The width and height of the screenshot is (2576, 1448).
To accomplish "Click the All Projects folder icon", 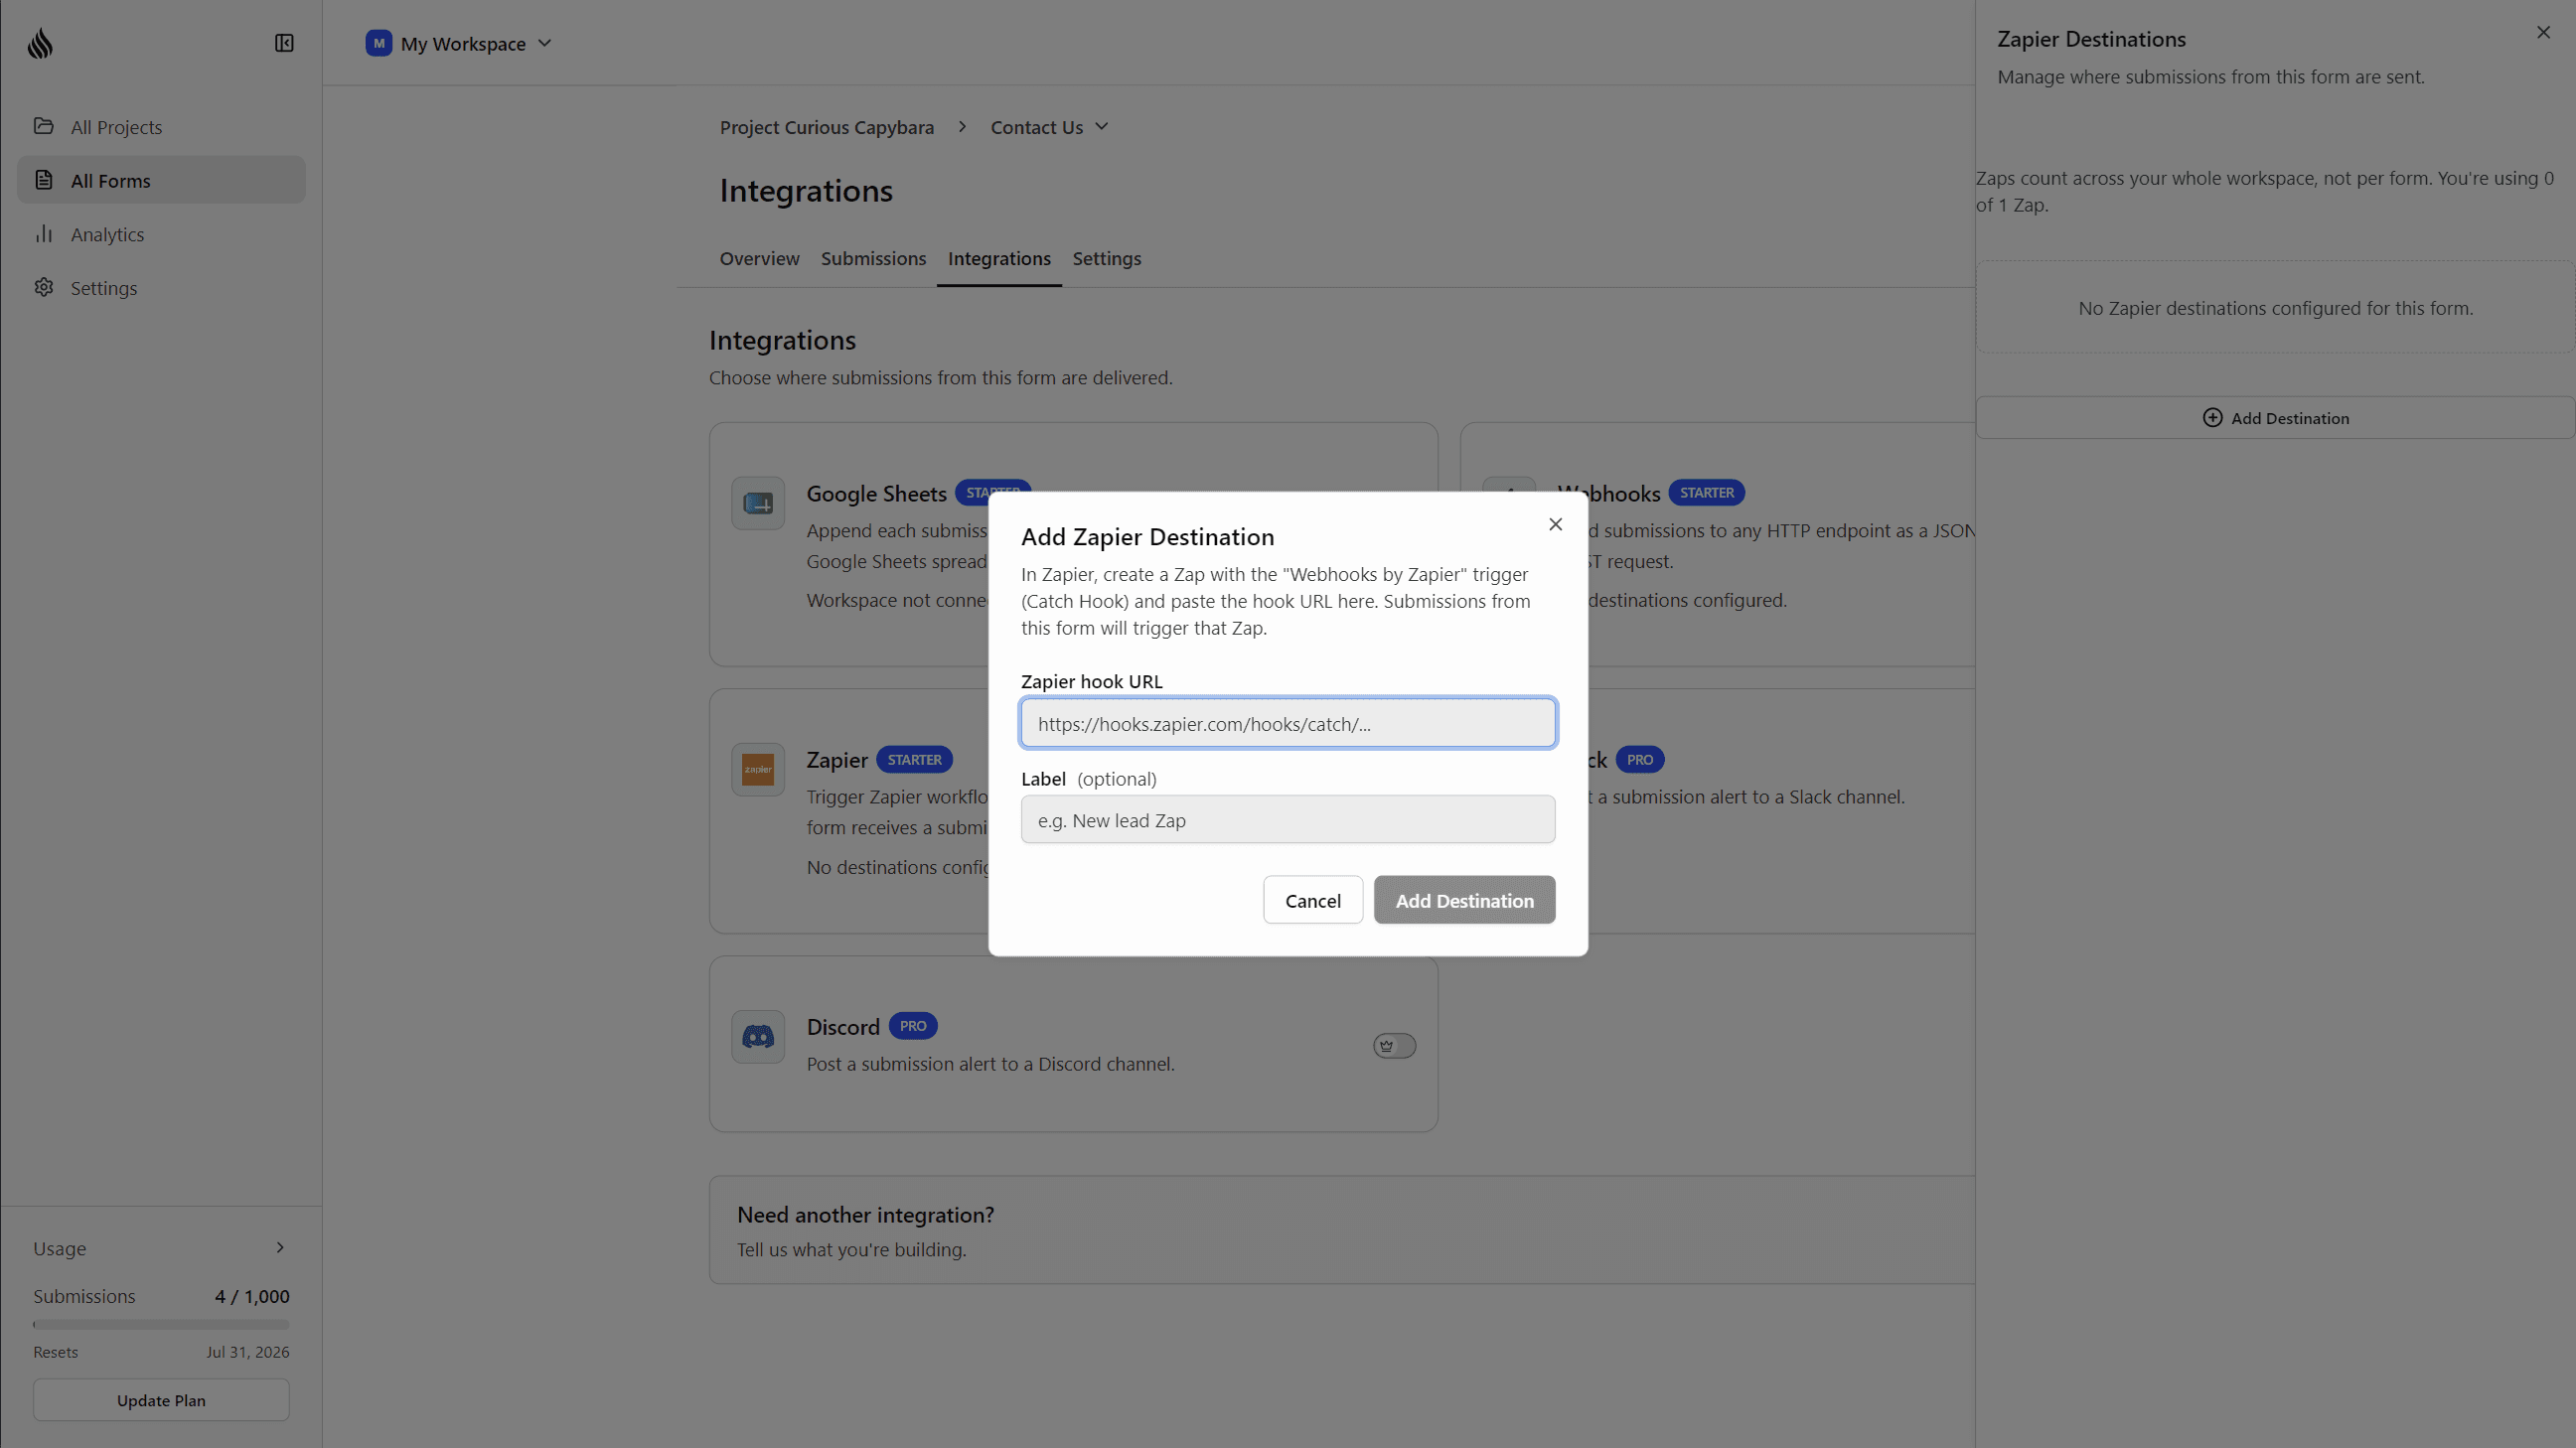I will [x=44, y=126].
